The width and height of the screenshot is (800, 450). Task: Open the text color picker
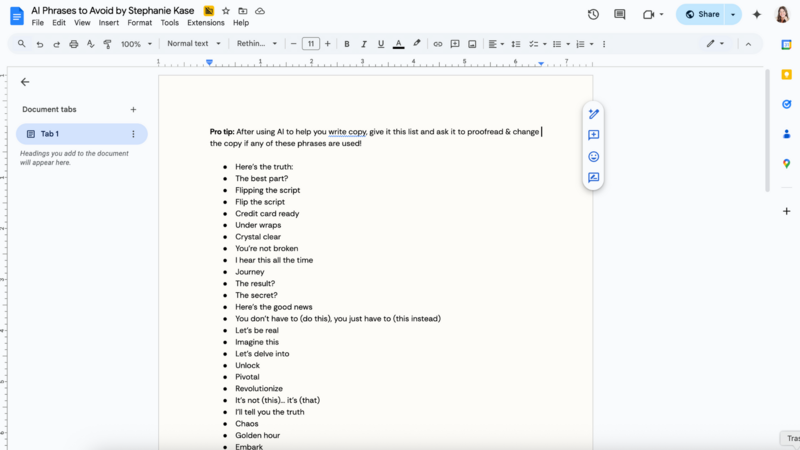pos(399,44)
